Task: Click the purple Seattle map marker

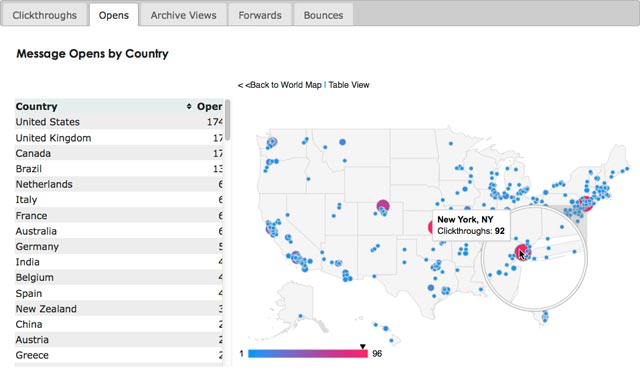Action: click(x=272, y=142)
